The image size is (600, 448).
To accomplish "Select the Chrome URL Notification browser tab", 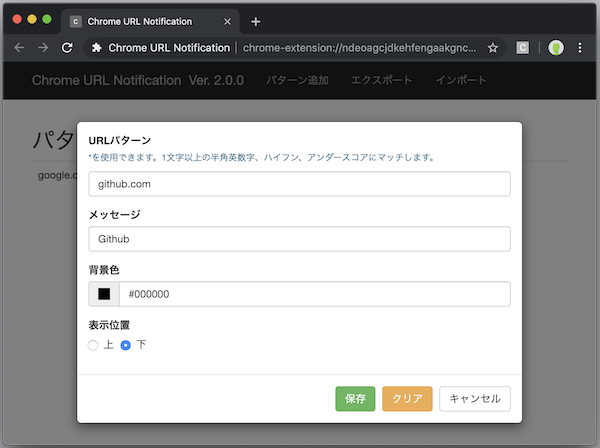I will 150,21.
